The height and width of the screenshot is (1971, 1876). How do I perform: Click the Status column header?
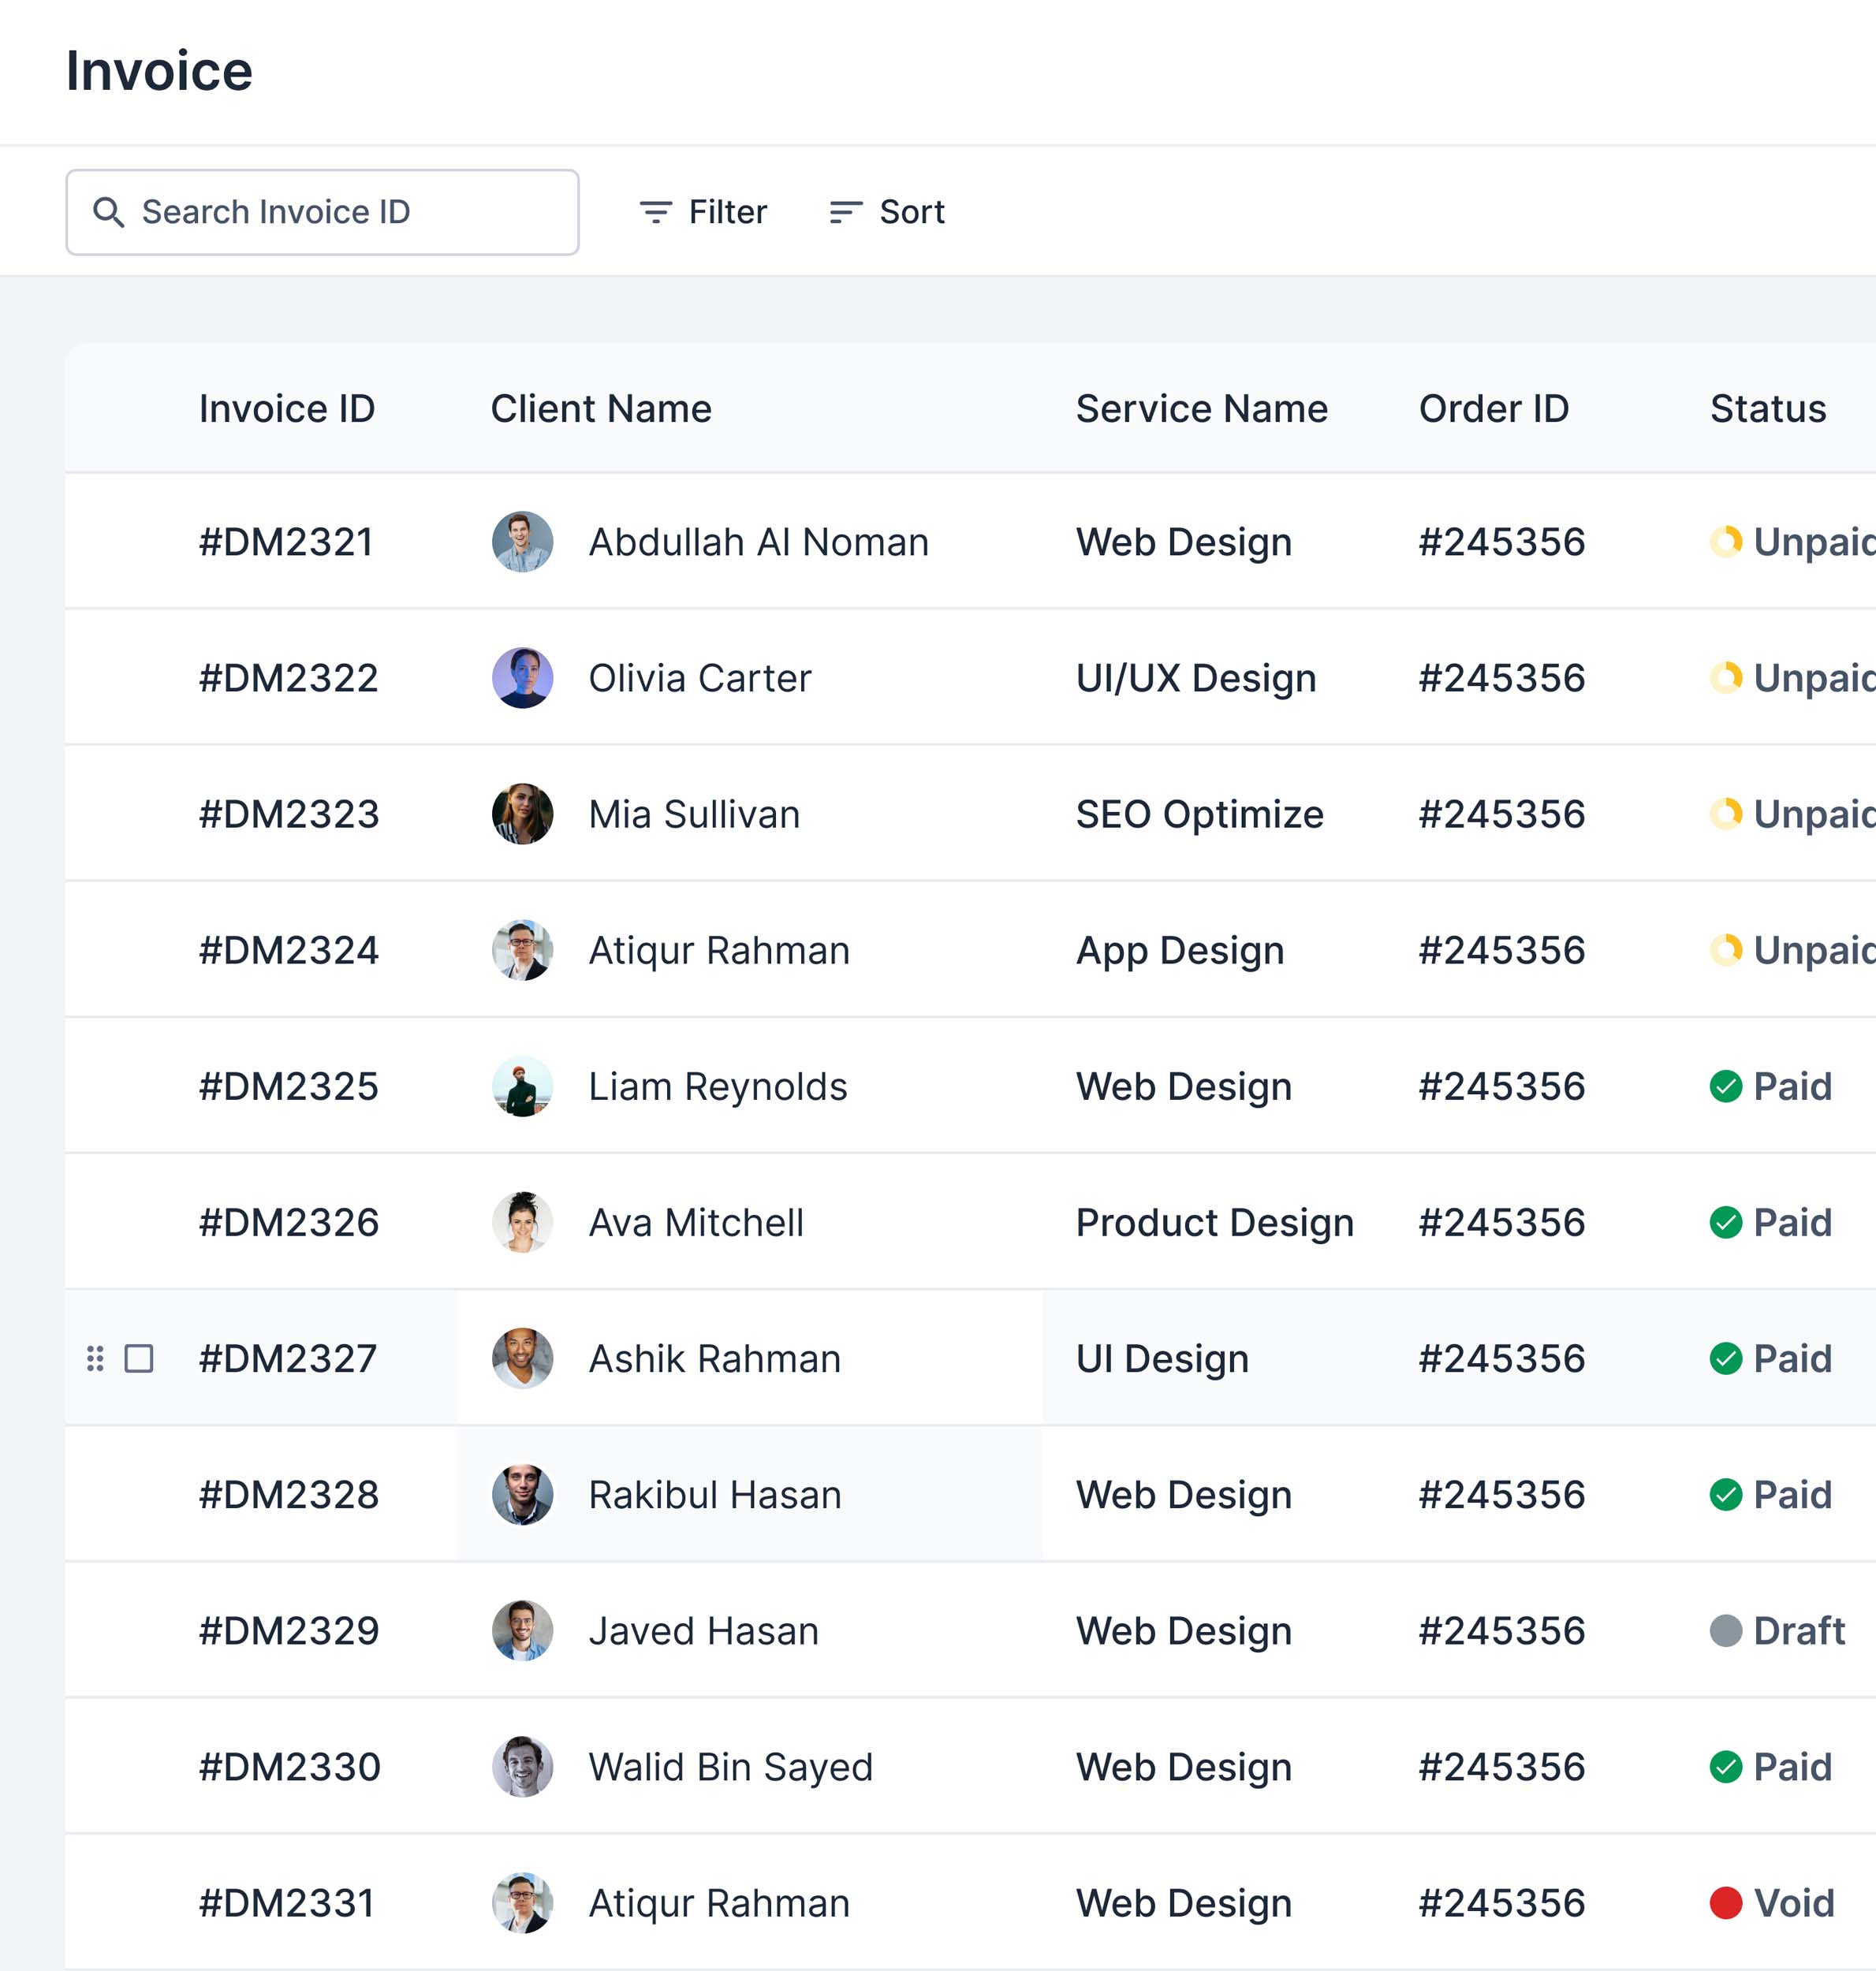(x=1767, y=408)
